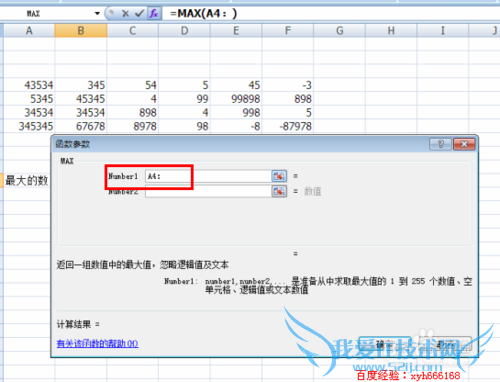Viewport: 500px width, 382px height.
Task: Click the cancel X icon in formula bar
Action: [125, 14]
